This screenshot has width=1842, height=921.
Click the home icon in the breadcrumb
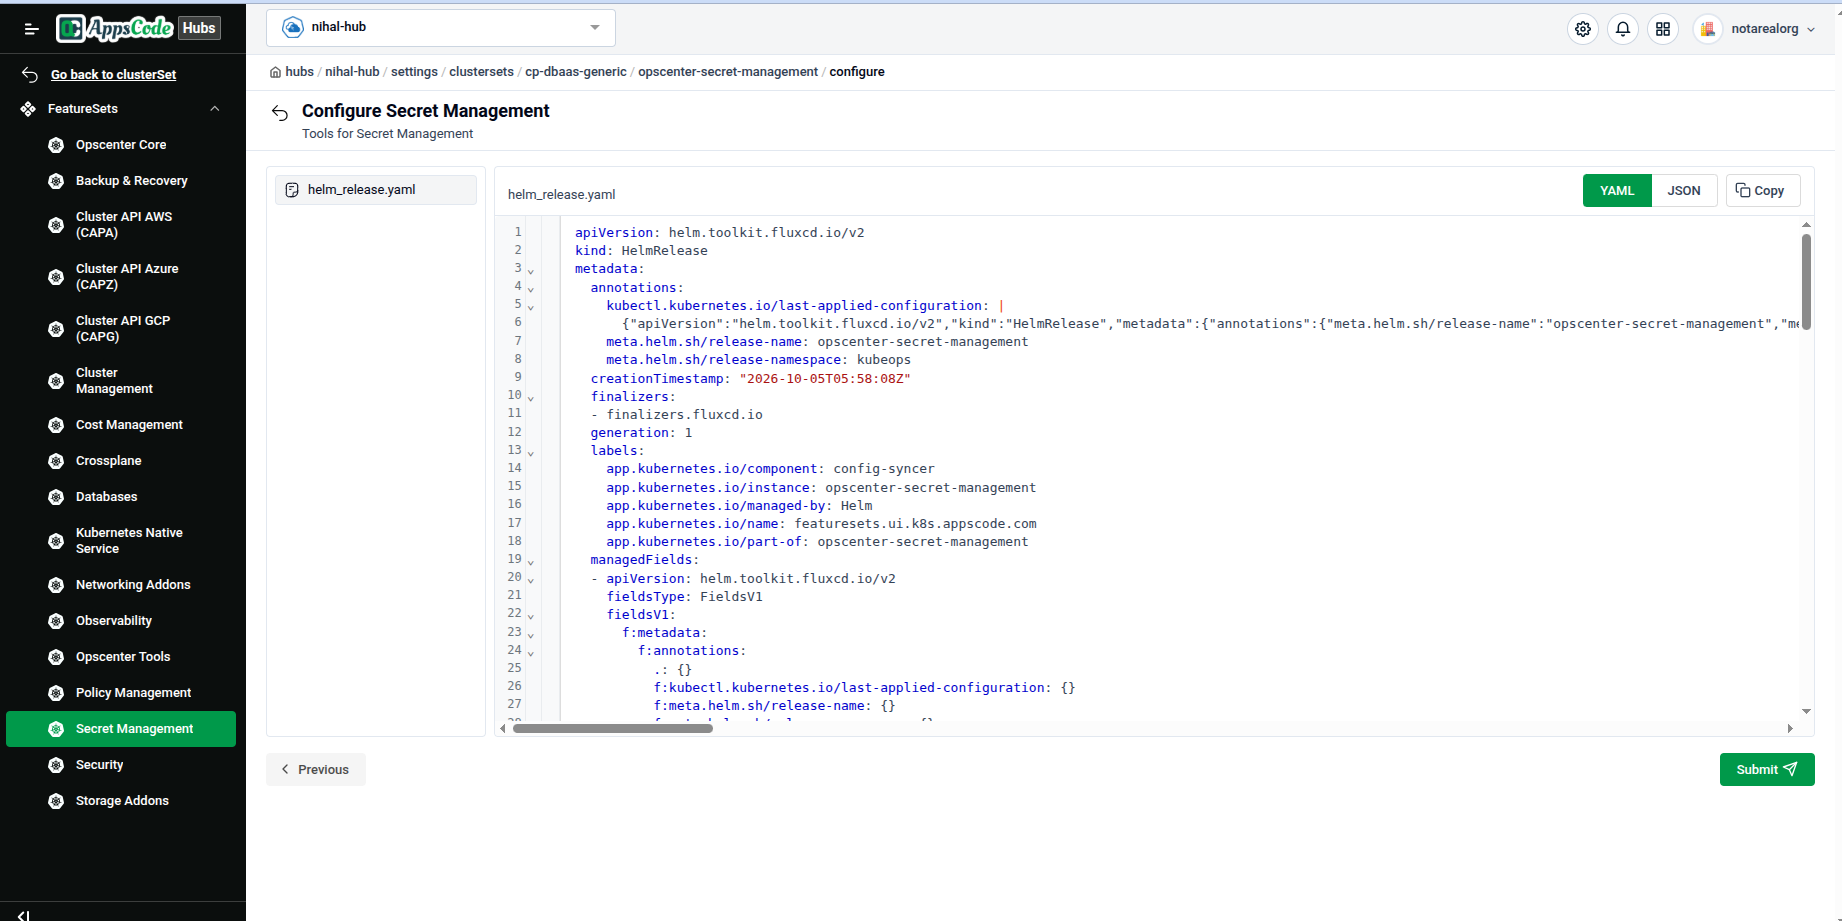click(275, 72)
